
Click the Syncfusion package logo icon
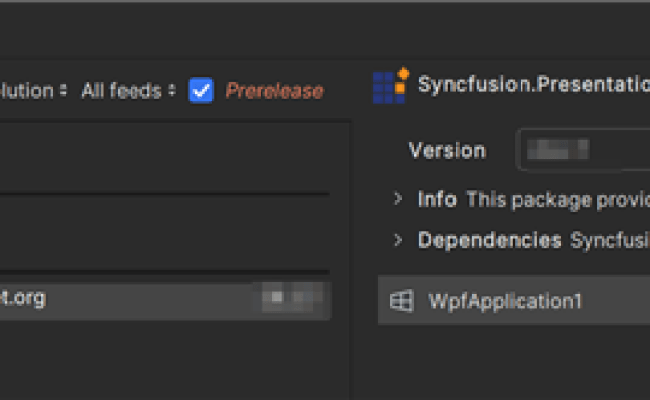[390, 86]
